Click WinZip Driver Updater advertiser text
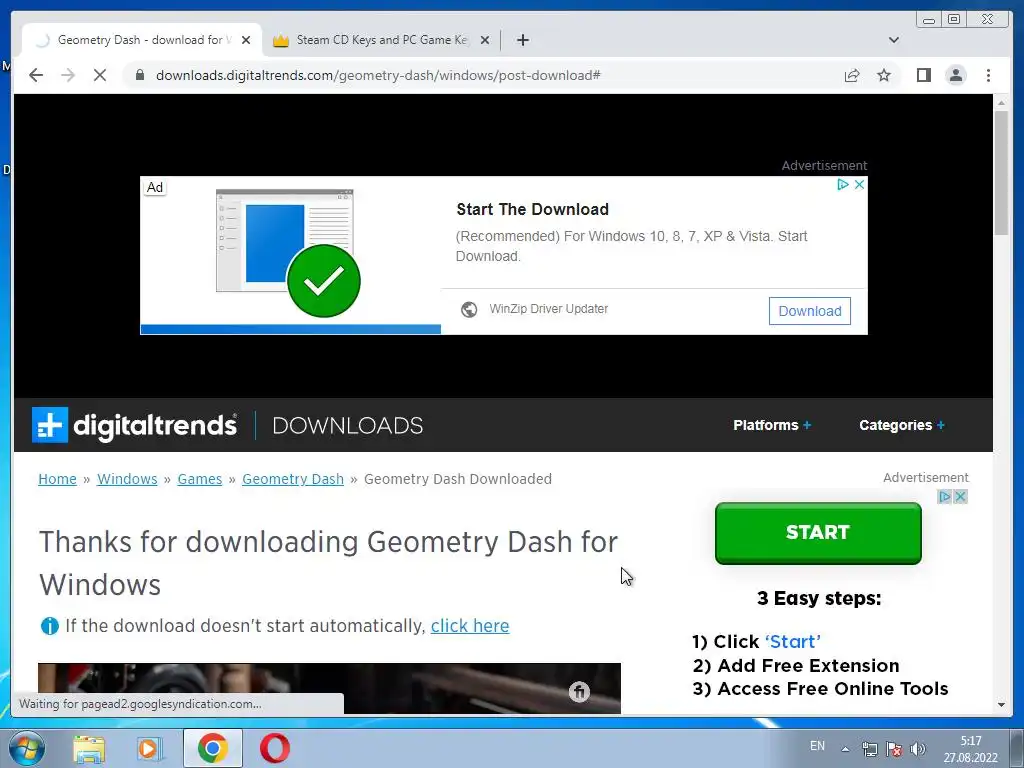 click(548, 309)
